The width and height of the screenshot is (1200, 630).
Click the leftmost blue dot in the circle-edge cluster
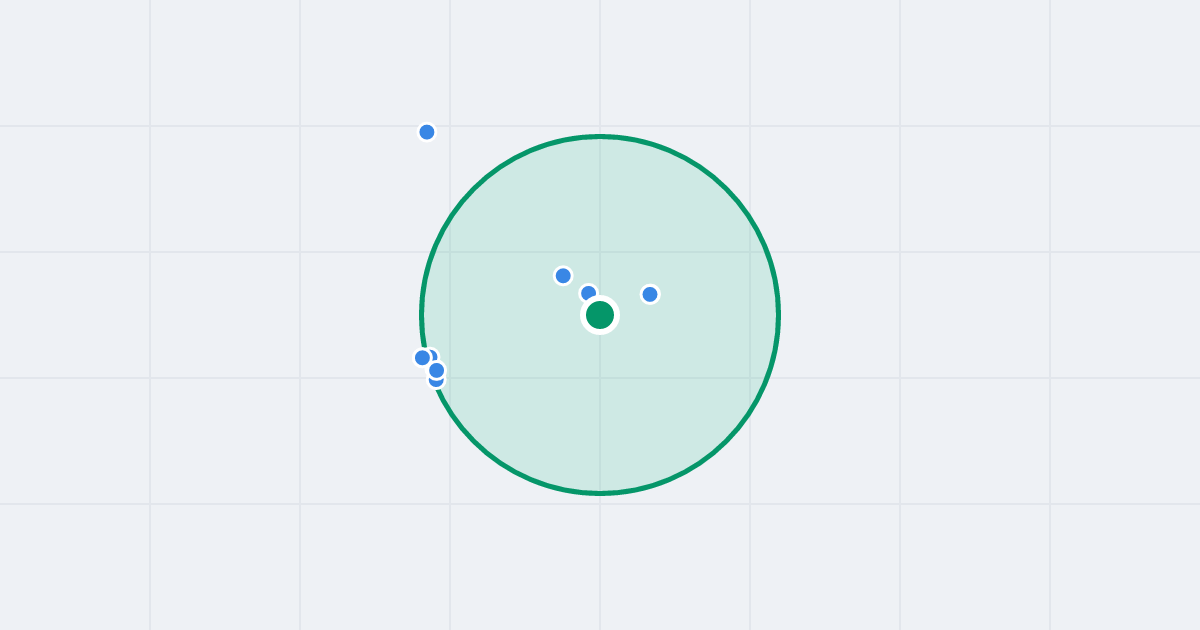[423, 358]
